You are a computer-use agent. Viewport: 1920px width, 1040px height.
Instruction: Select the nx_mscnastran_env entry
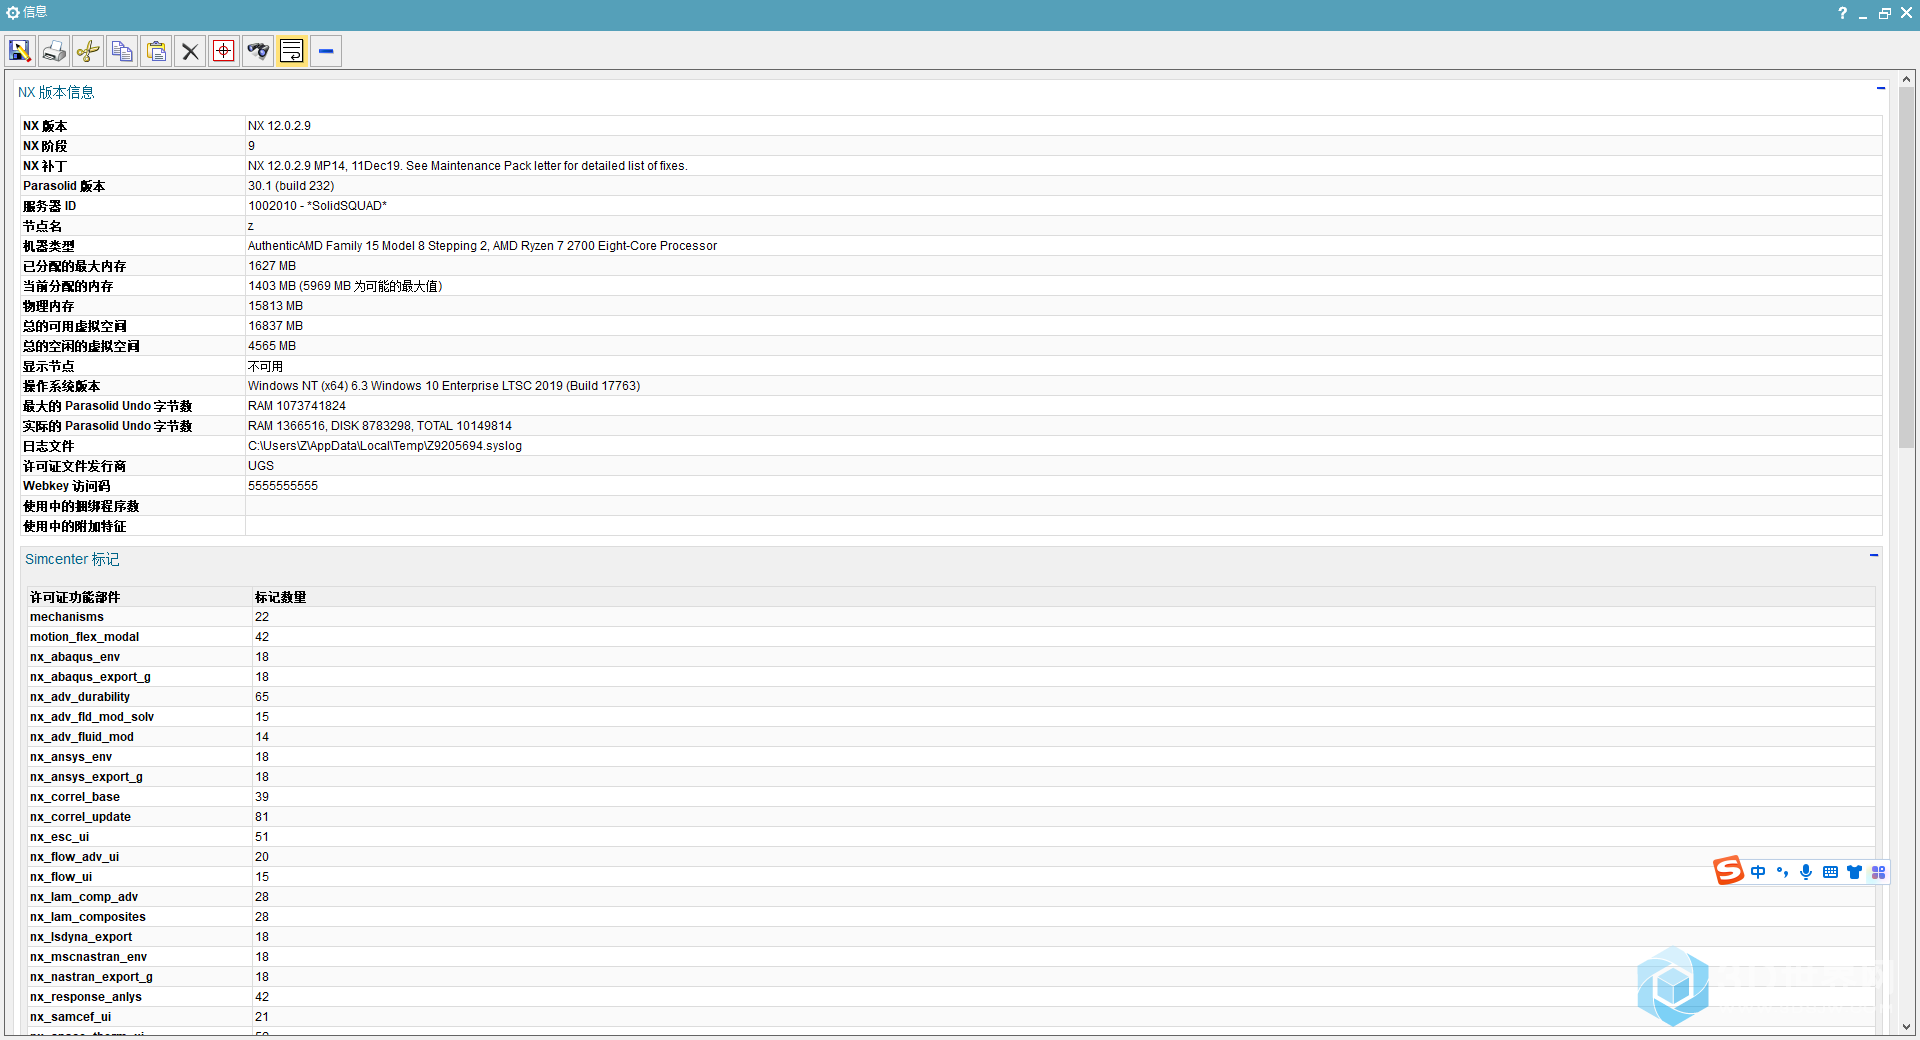88,957
